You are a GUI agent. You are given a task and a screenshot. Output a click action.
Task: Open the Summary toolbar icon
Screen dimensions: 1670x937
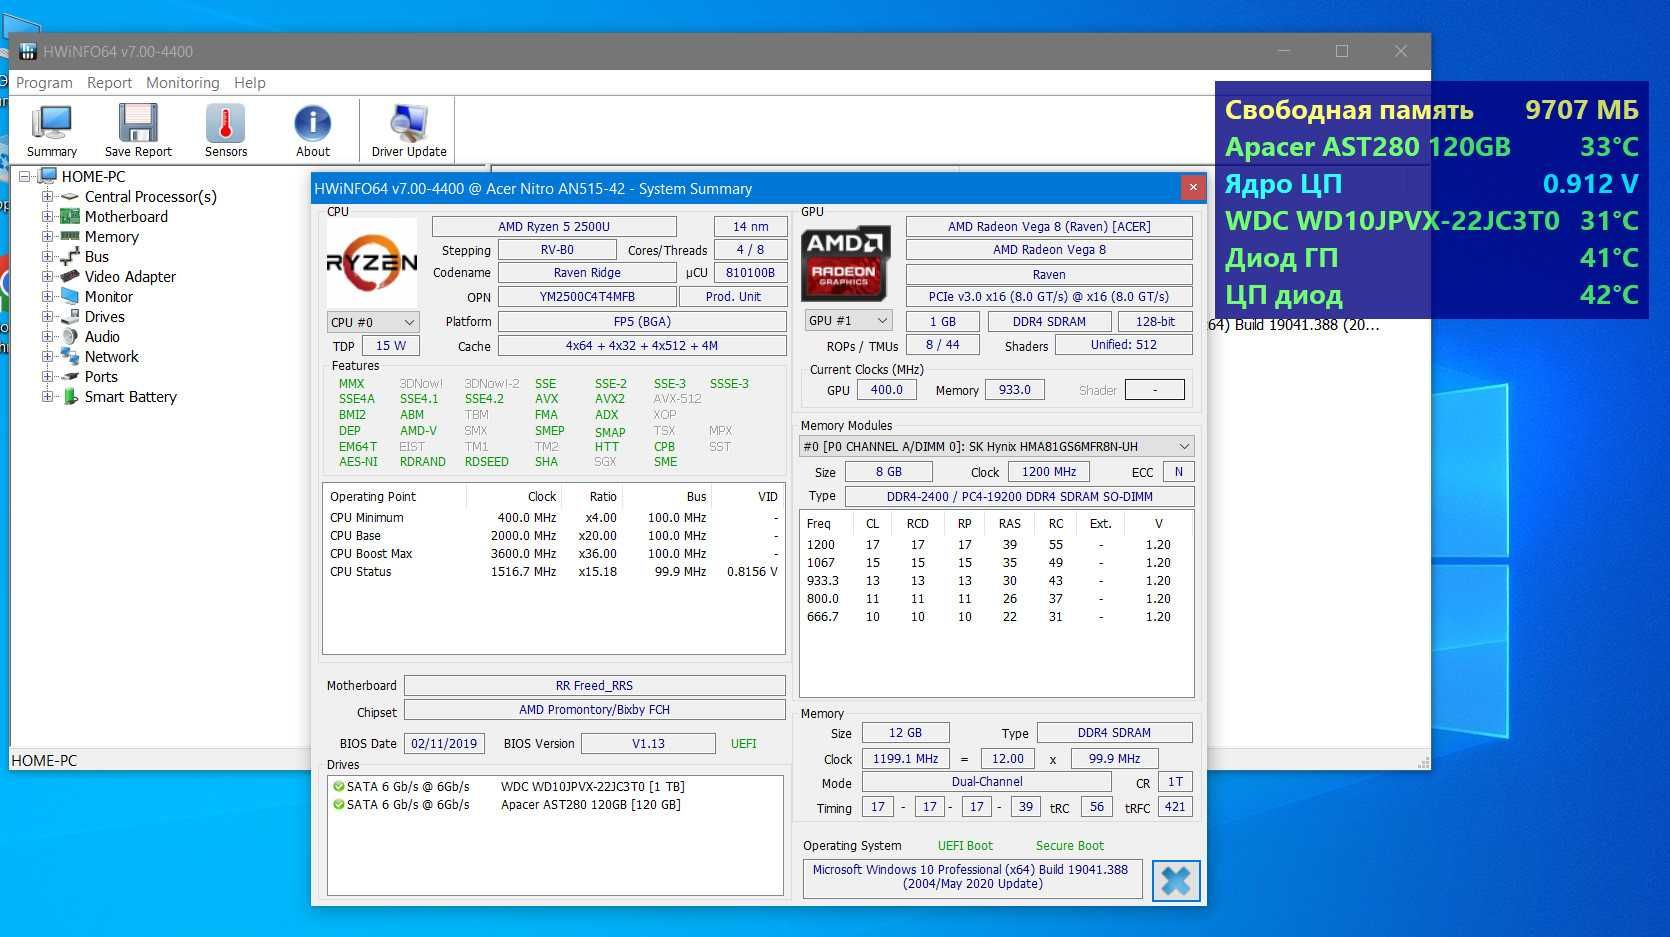[x=51, y=124]
